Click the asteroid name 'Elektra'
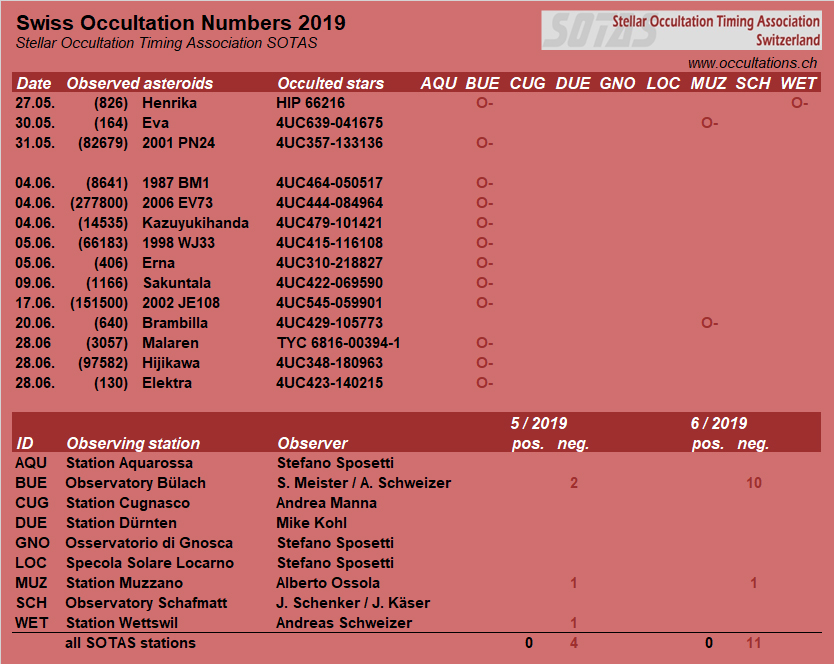 coord(166,383)
